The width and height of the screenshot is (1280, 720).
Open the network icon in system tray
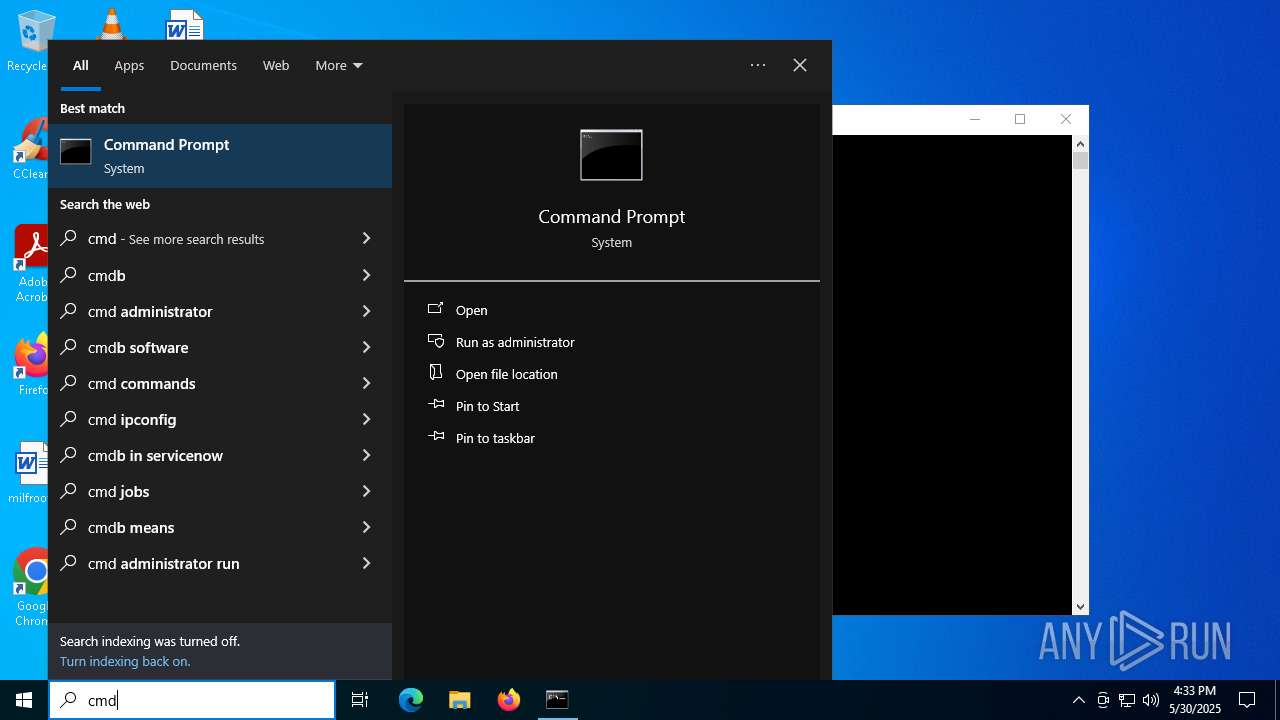click(x=1127, y=700)
